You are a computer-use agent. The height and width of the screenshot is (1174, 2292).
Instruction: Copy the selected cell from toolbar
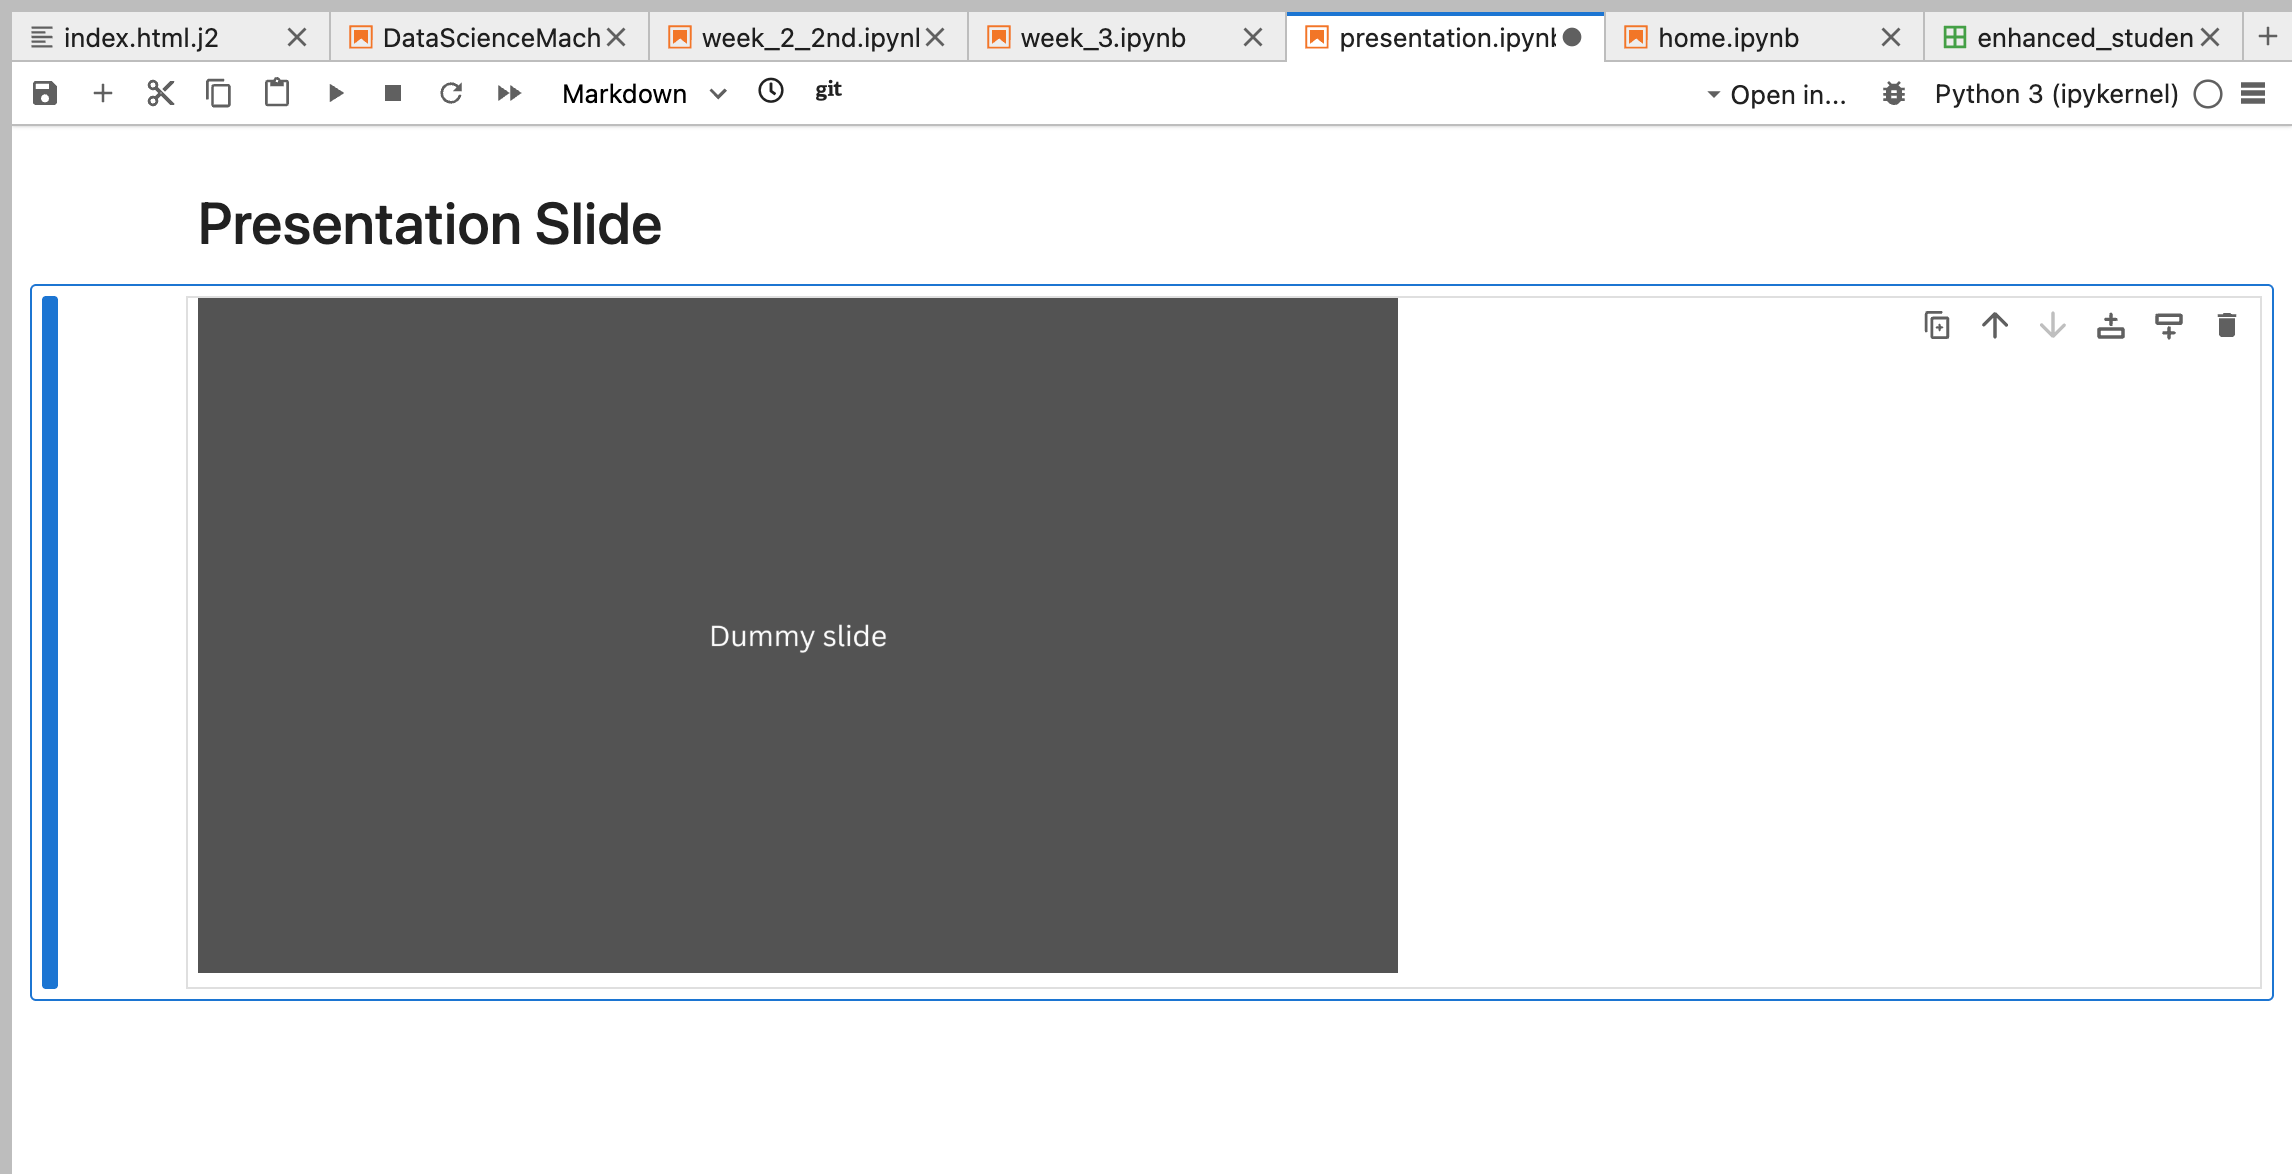pos(218,94)
